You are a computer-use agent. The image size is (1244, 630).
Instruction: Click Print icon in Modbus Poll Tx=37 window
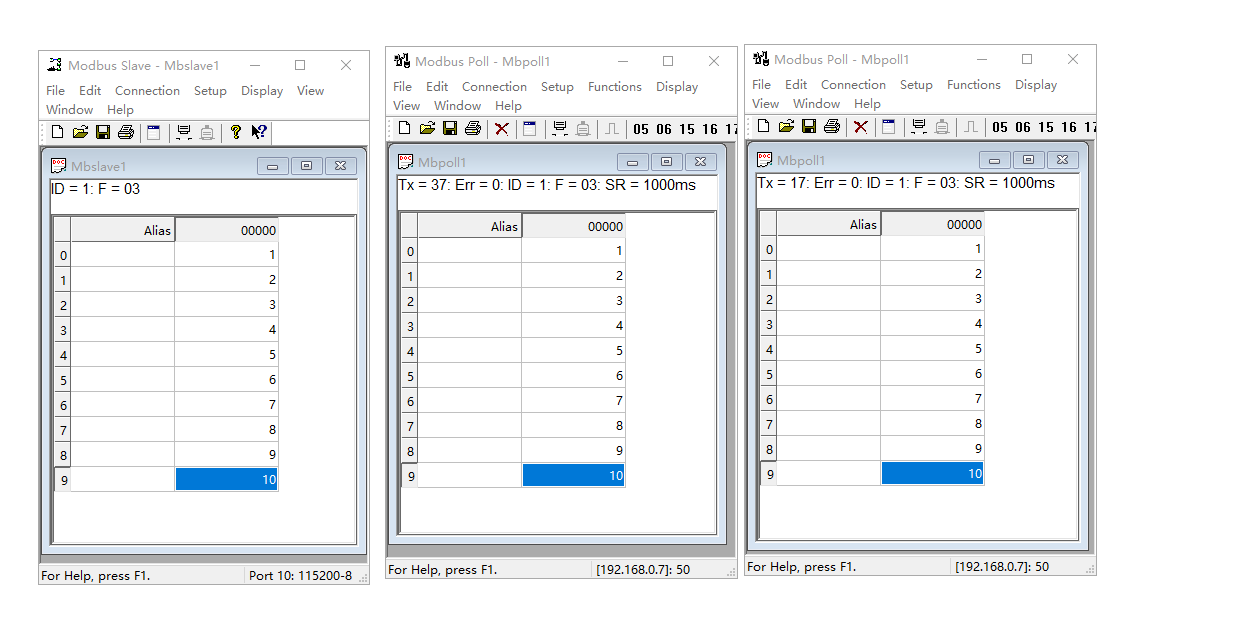tap(473, 128)
